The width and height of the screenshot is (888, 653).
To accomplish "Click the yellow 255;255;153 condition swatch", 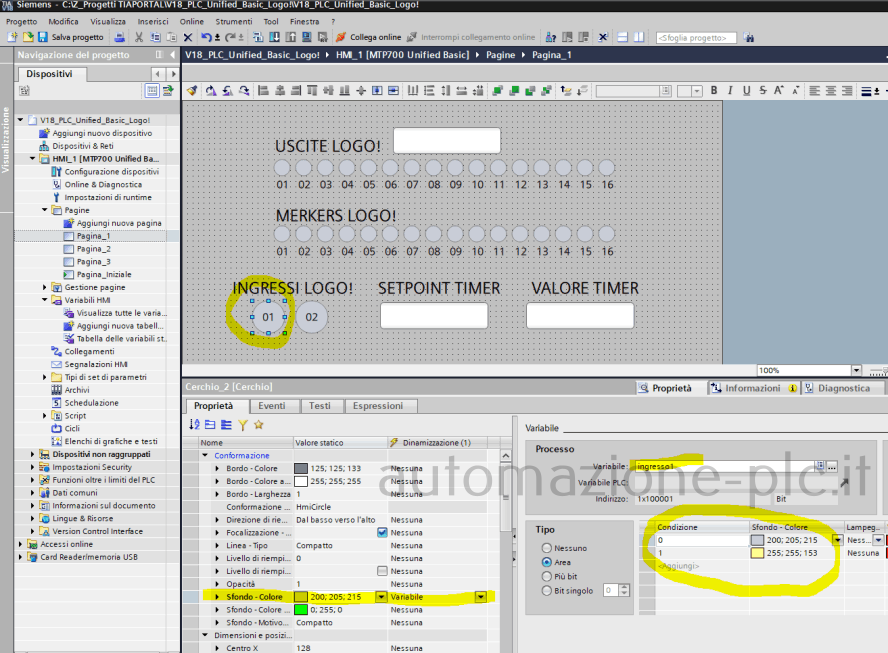I will pyautogui.click(x=757, y=553).
